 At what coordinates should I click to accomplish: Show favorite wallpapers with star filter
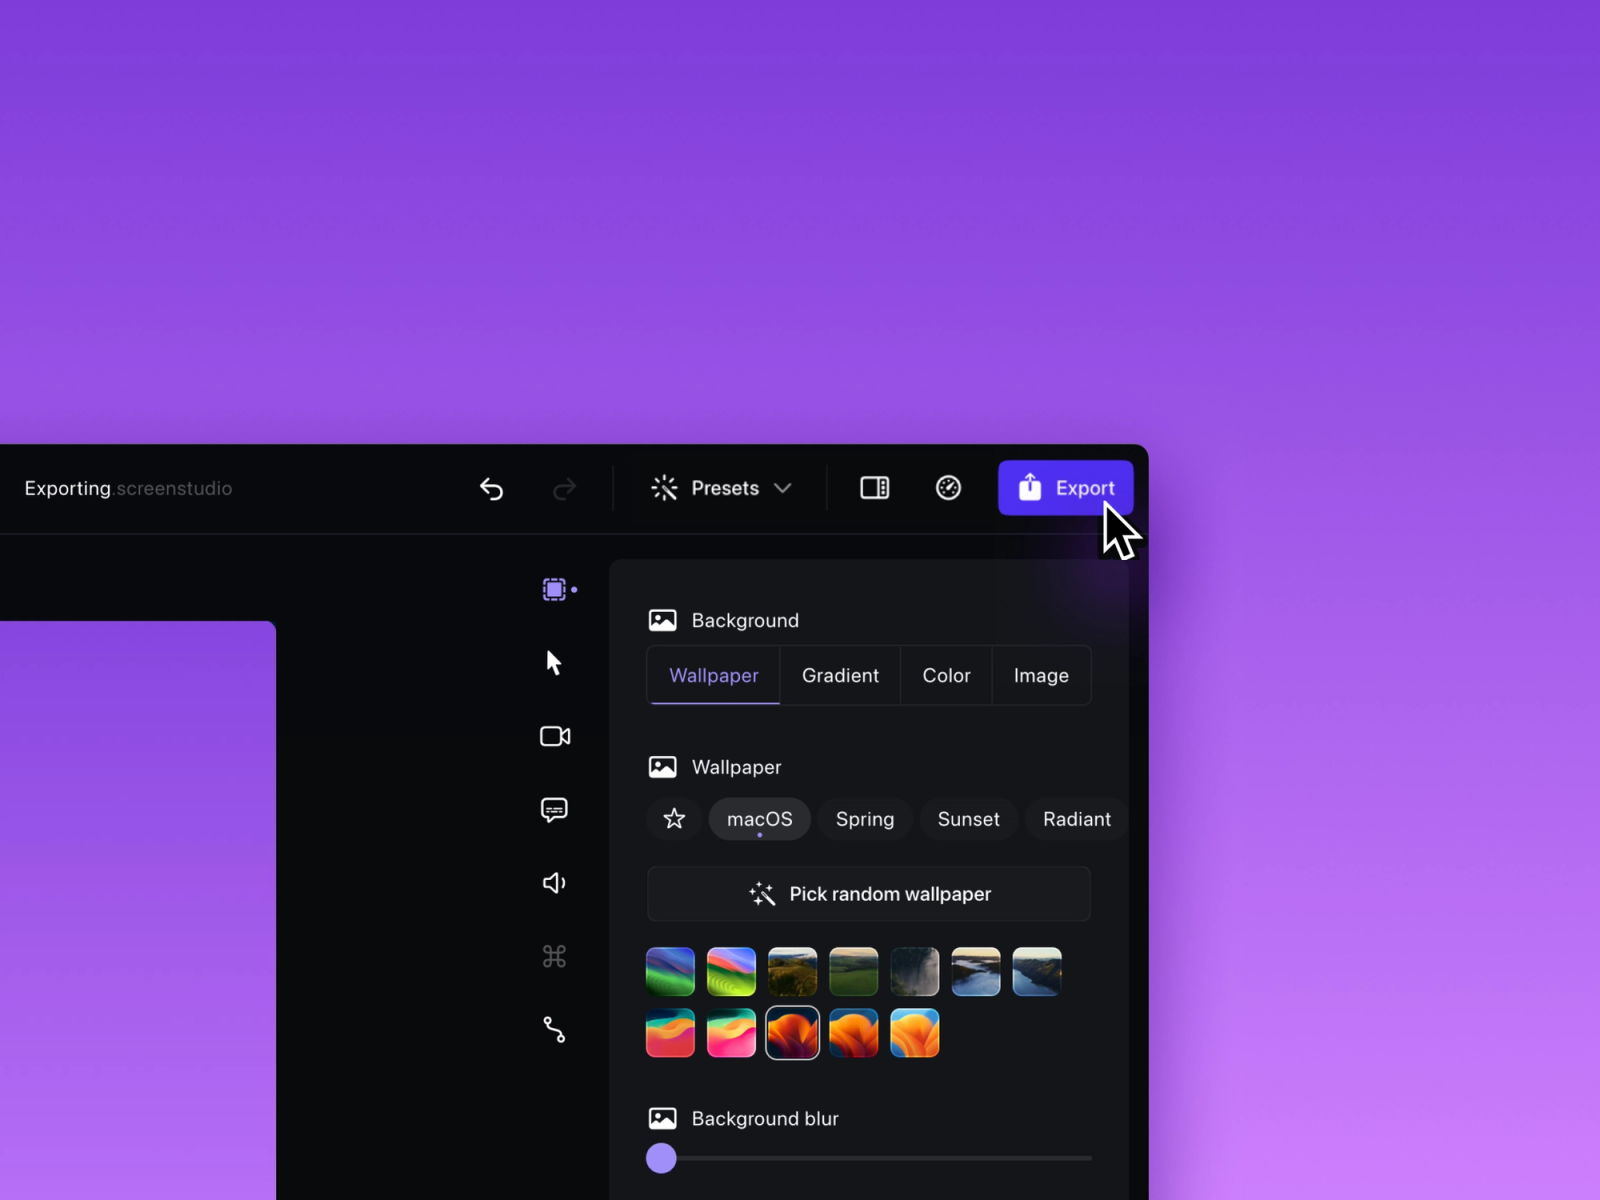click(x=674, y=819)
